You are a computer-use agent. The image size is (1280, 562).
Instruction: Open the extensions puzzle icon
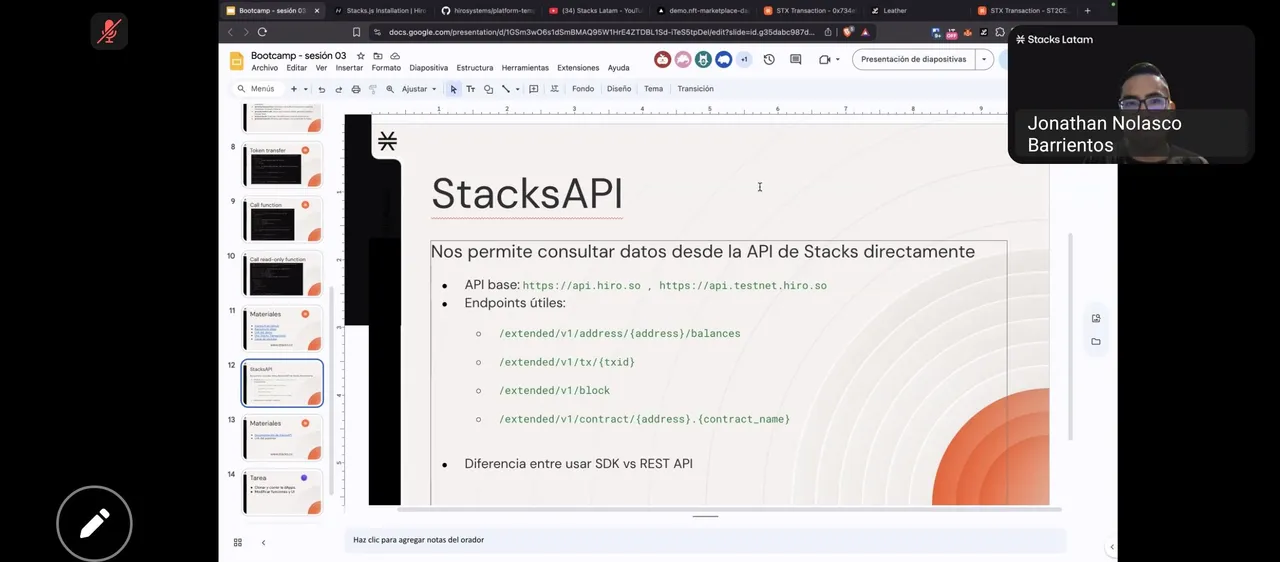click(1000, 32)
